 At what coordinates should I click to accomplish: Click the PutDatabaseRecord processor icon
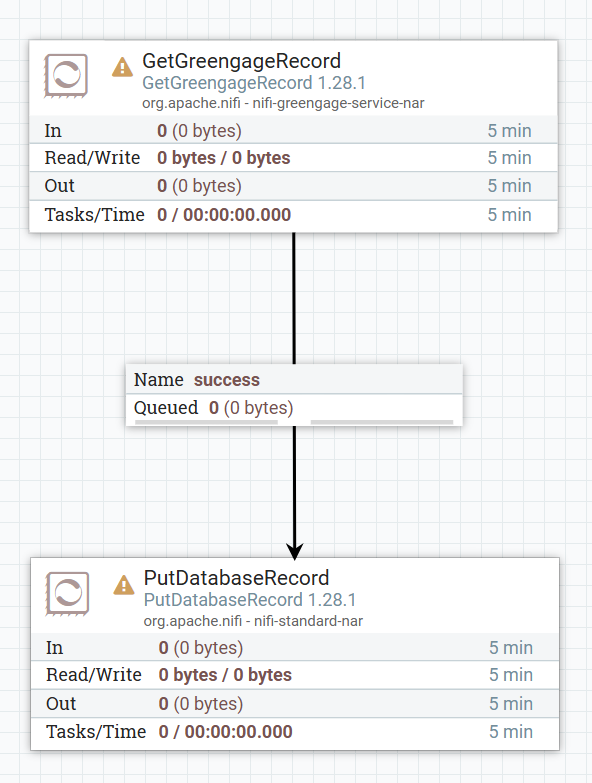pyautogui.click(x=67, y=593)
